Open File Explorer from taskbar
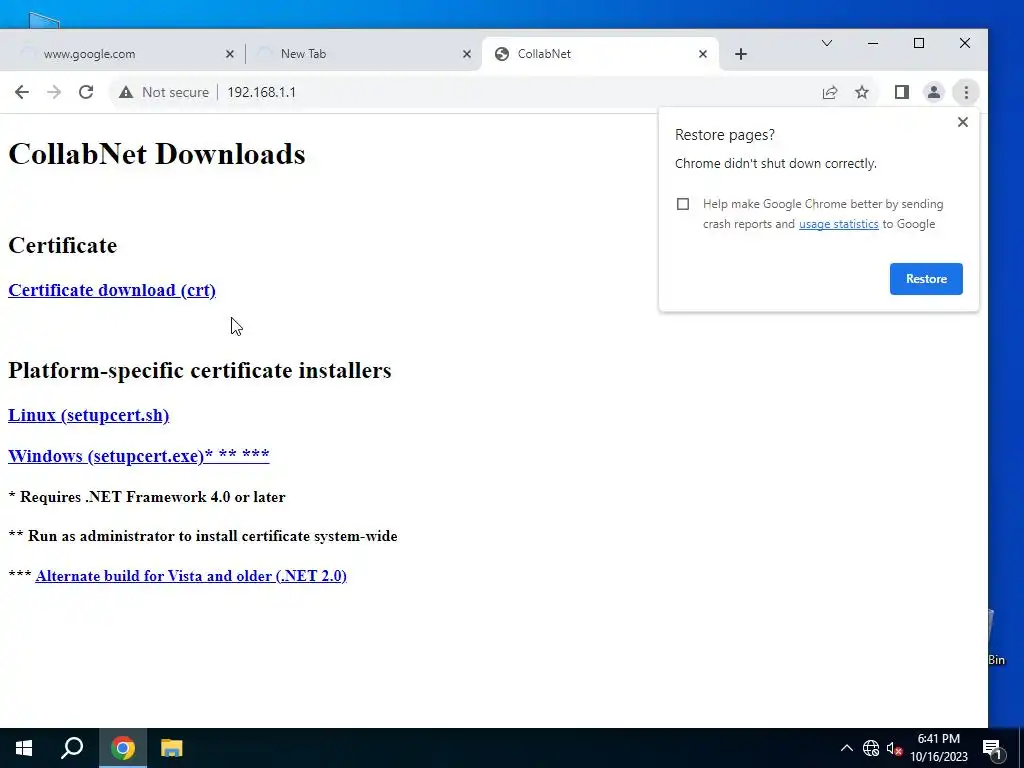The width and height of the screenshot is (1024, 768). 172,748
